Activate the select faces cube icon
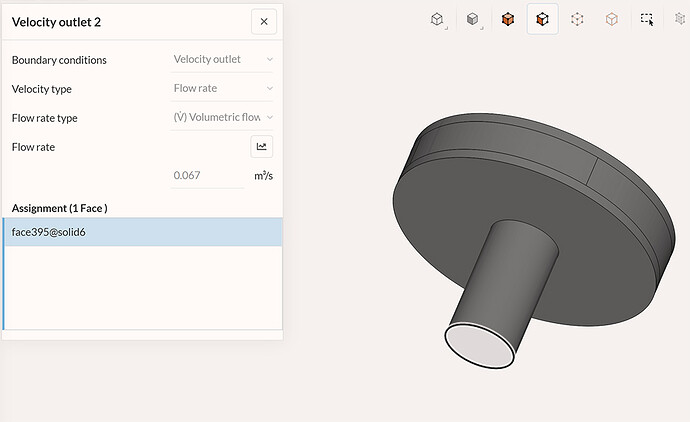690x422 pixels. (x=543, y=19)
